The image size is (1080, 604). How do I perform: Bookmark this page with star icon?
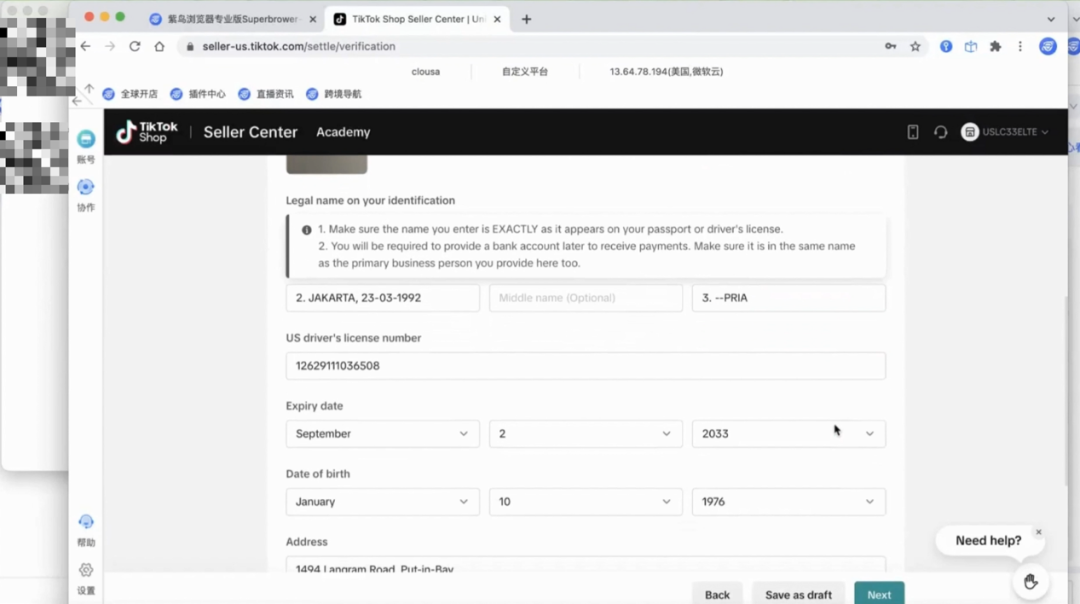[x=915, y=46]
